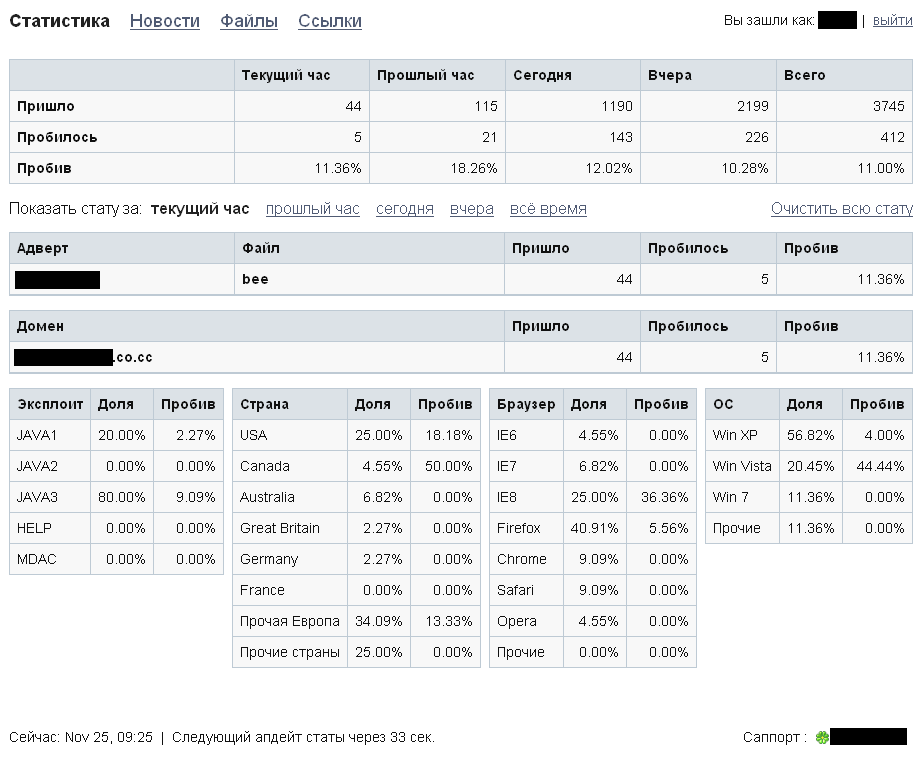Filter stats by сегодня link
Image resolution: width=924 pixels, height=758 pixels.
coord(405,209)
